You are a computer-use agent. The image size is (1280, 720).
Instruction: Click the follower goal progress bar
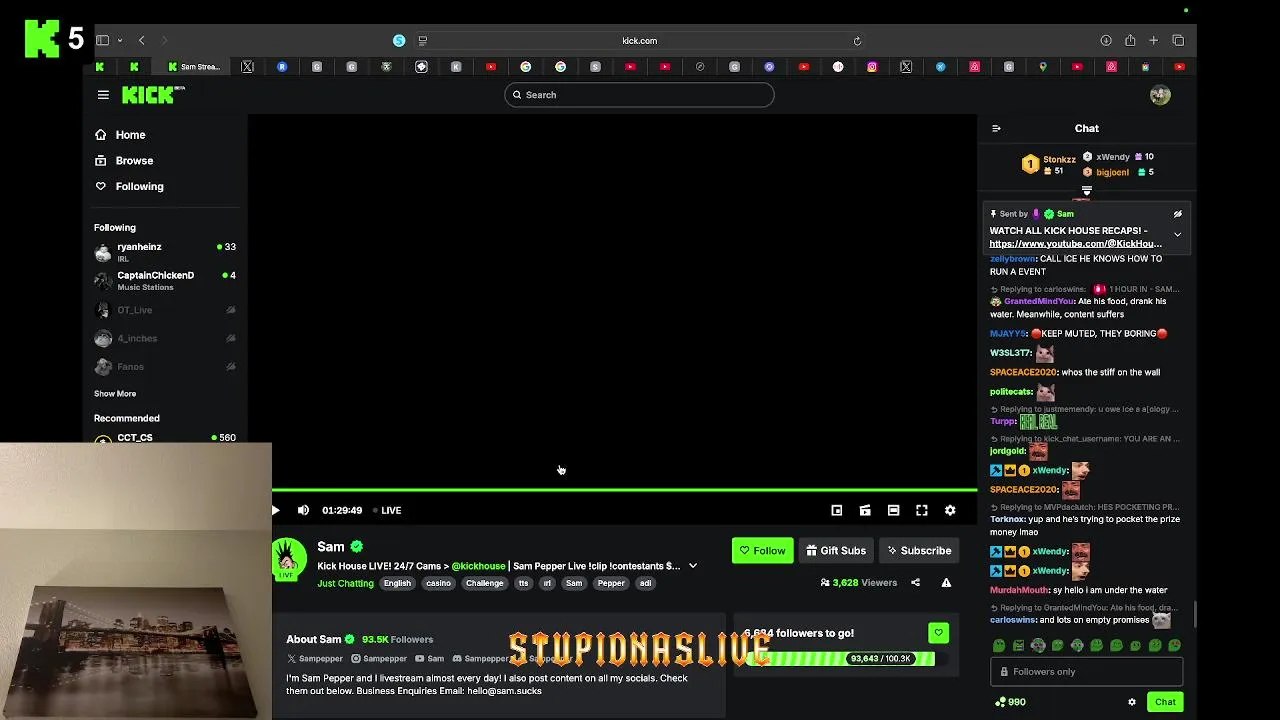(x=840, y=659)
